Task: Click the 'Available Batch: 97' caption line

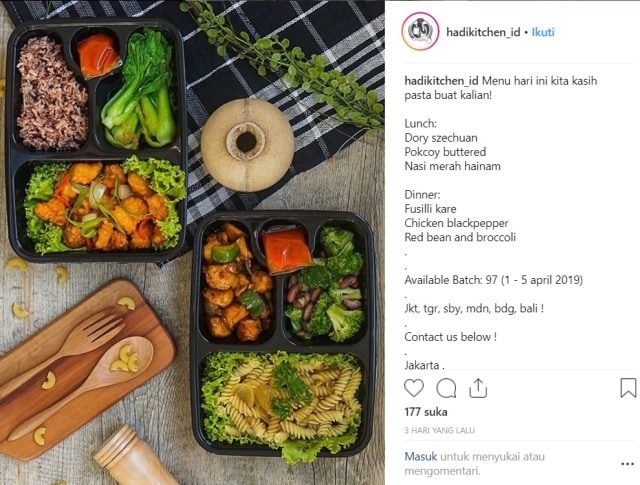Action: tap(493, 280)
